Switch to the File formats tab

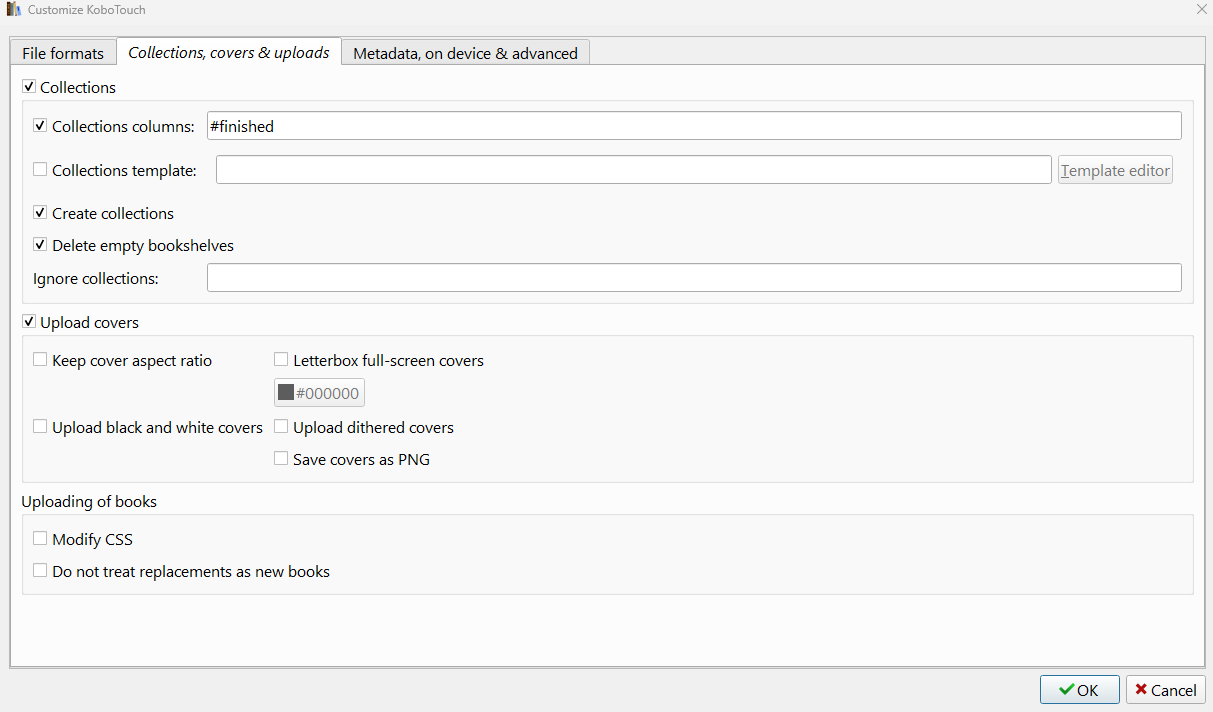point(63,53)
